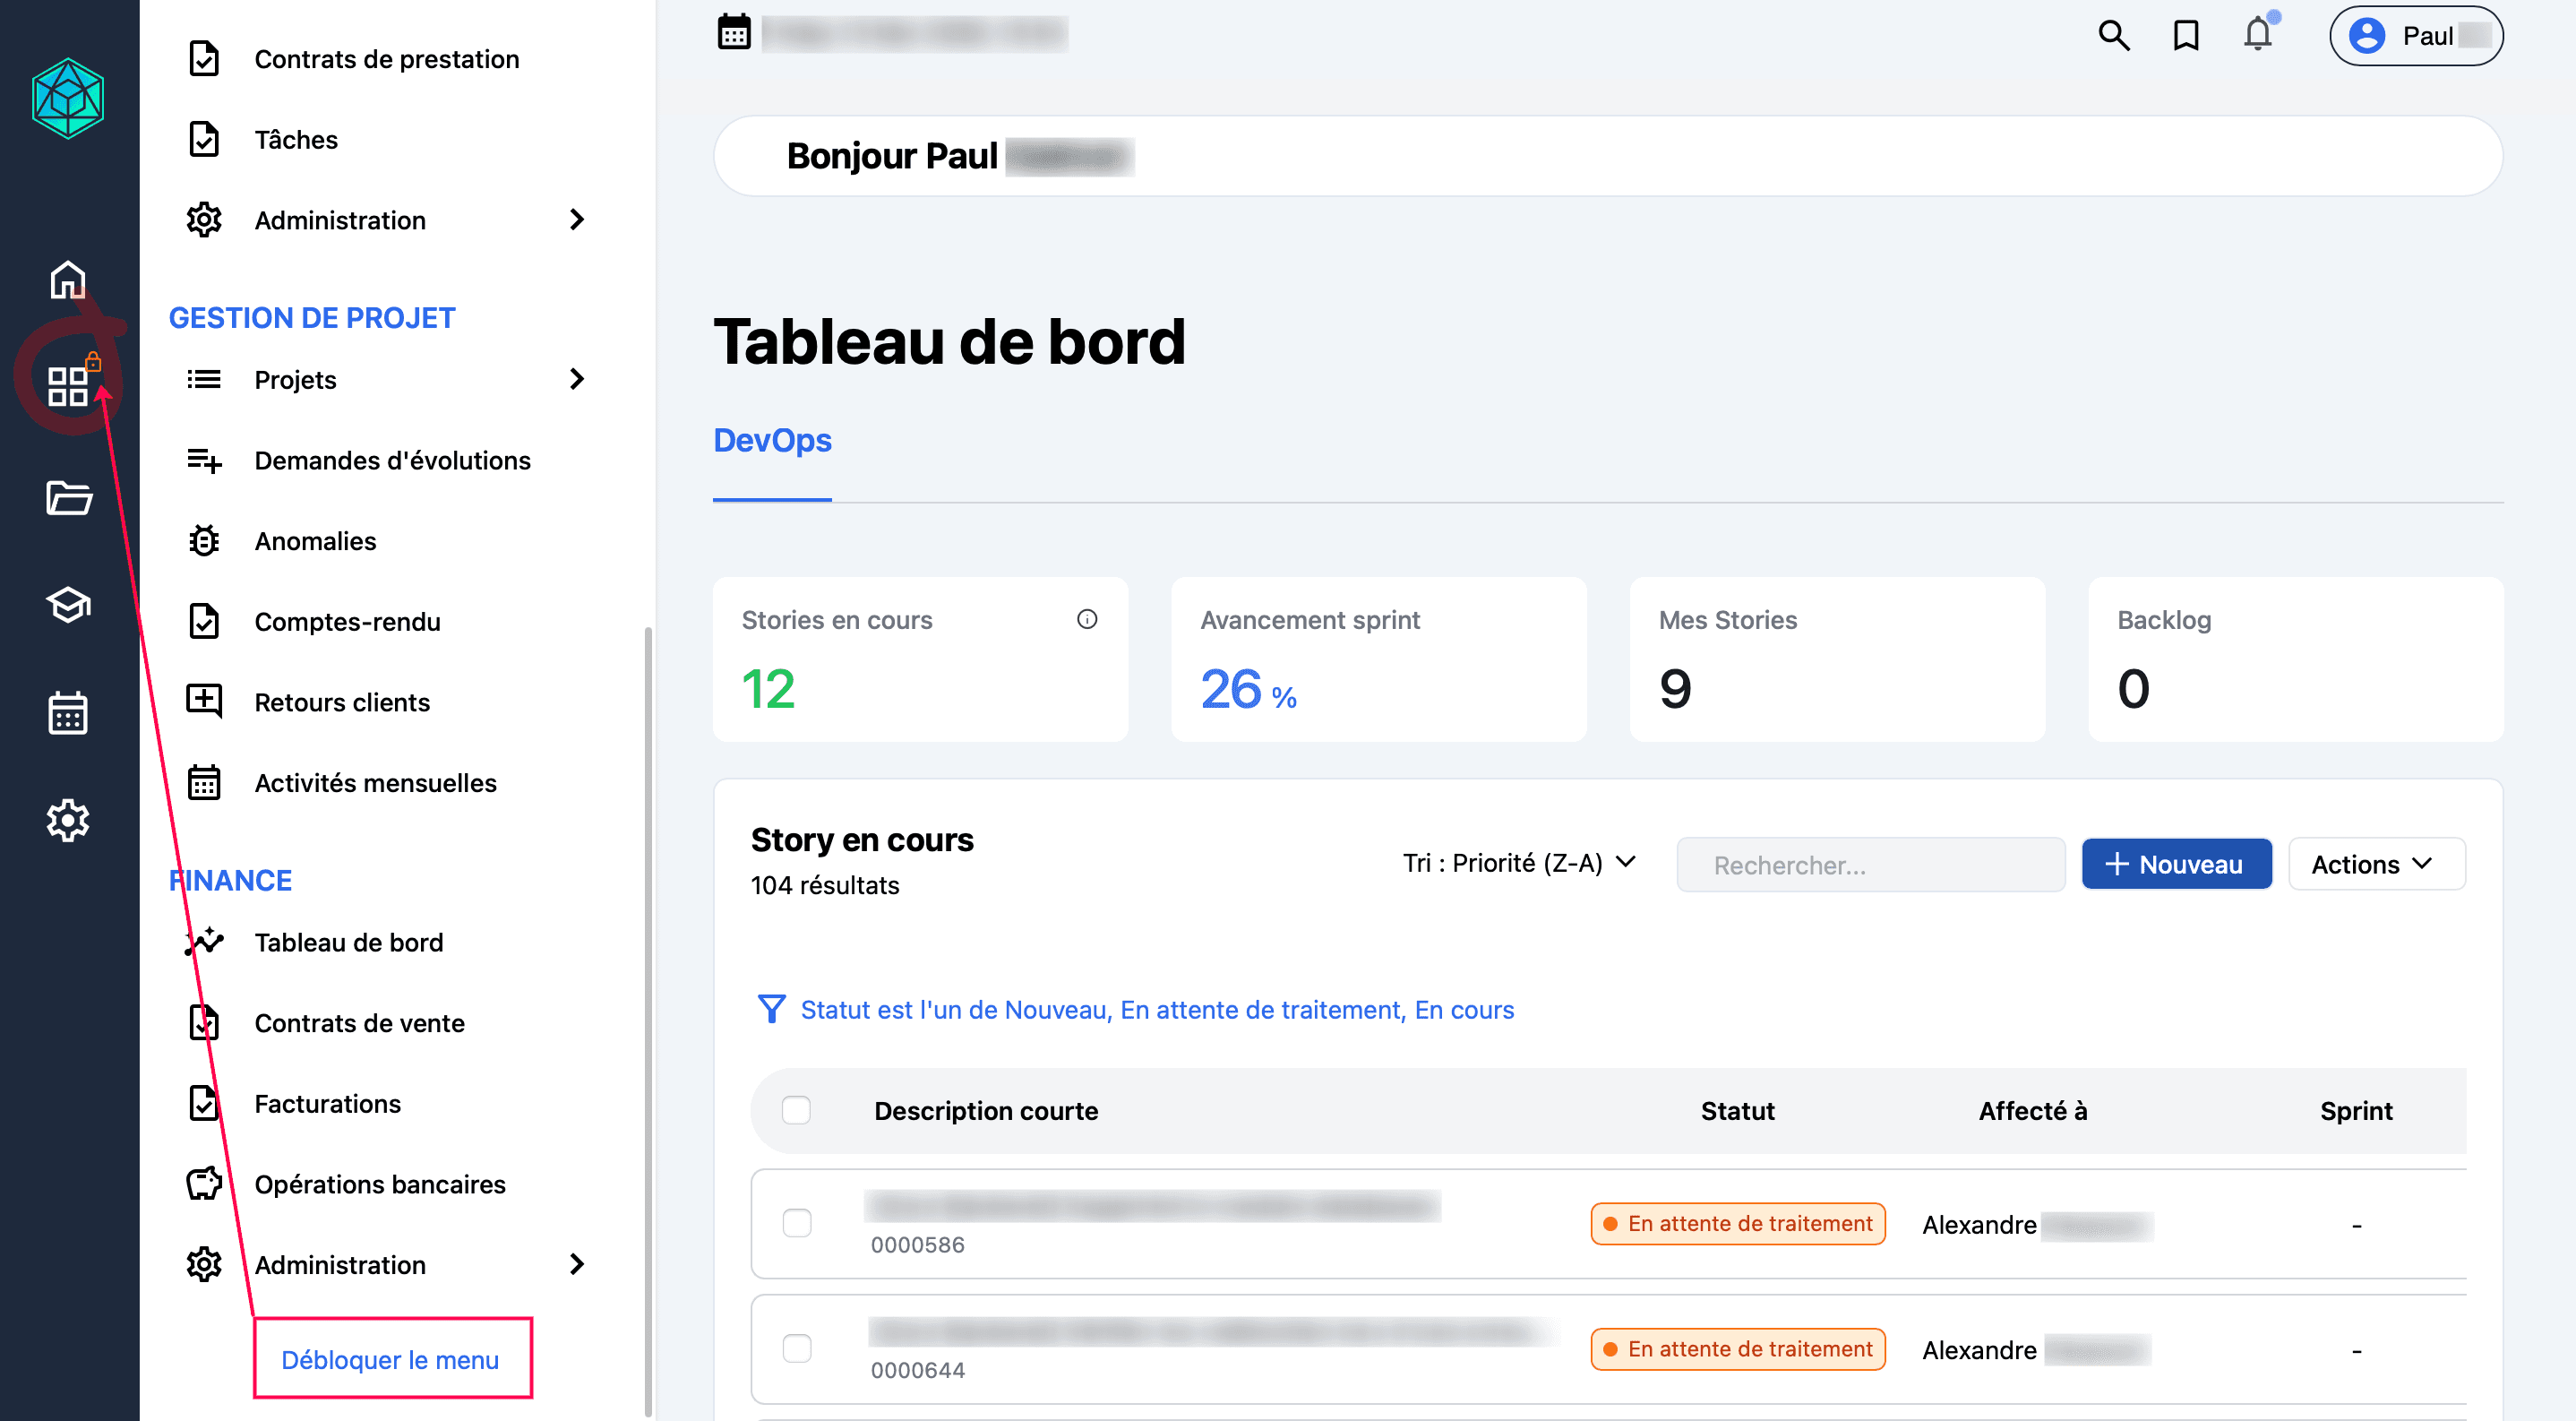This screenshot has height=1421, width=2576.
Task: Open Anomalies in the menu
Action: [315, 541]
